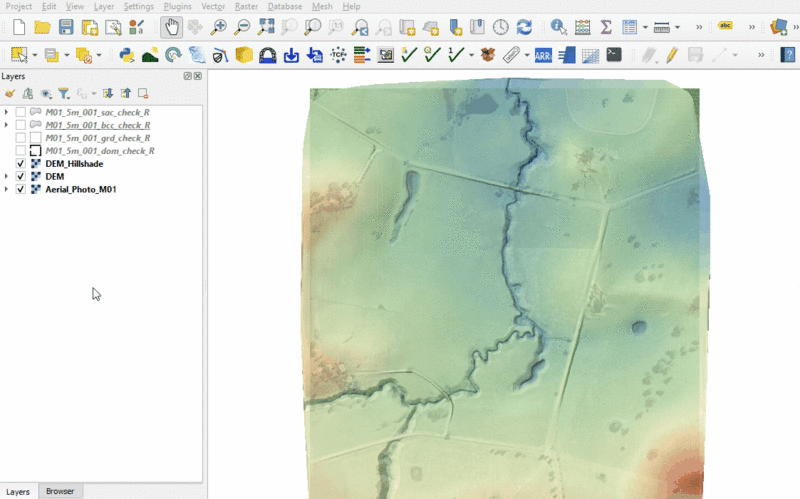Click the Save Project disk icon
The width and height of the screenshot is (800, 499).
[x=66, y=27]
